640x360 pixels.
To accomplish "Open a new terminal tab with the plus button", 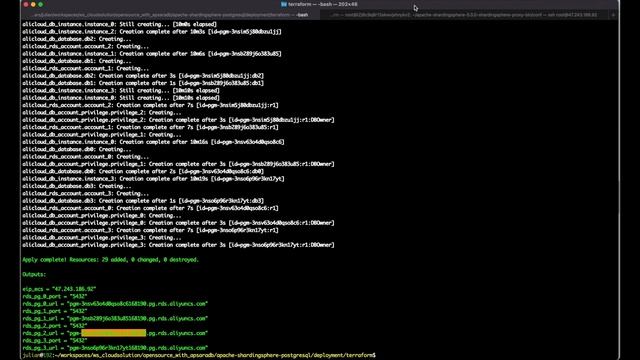I will pyautogui.click(x=613, y=15).
